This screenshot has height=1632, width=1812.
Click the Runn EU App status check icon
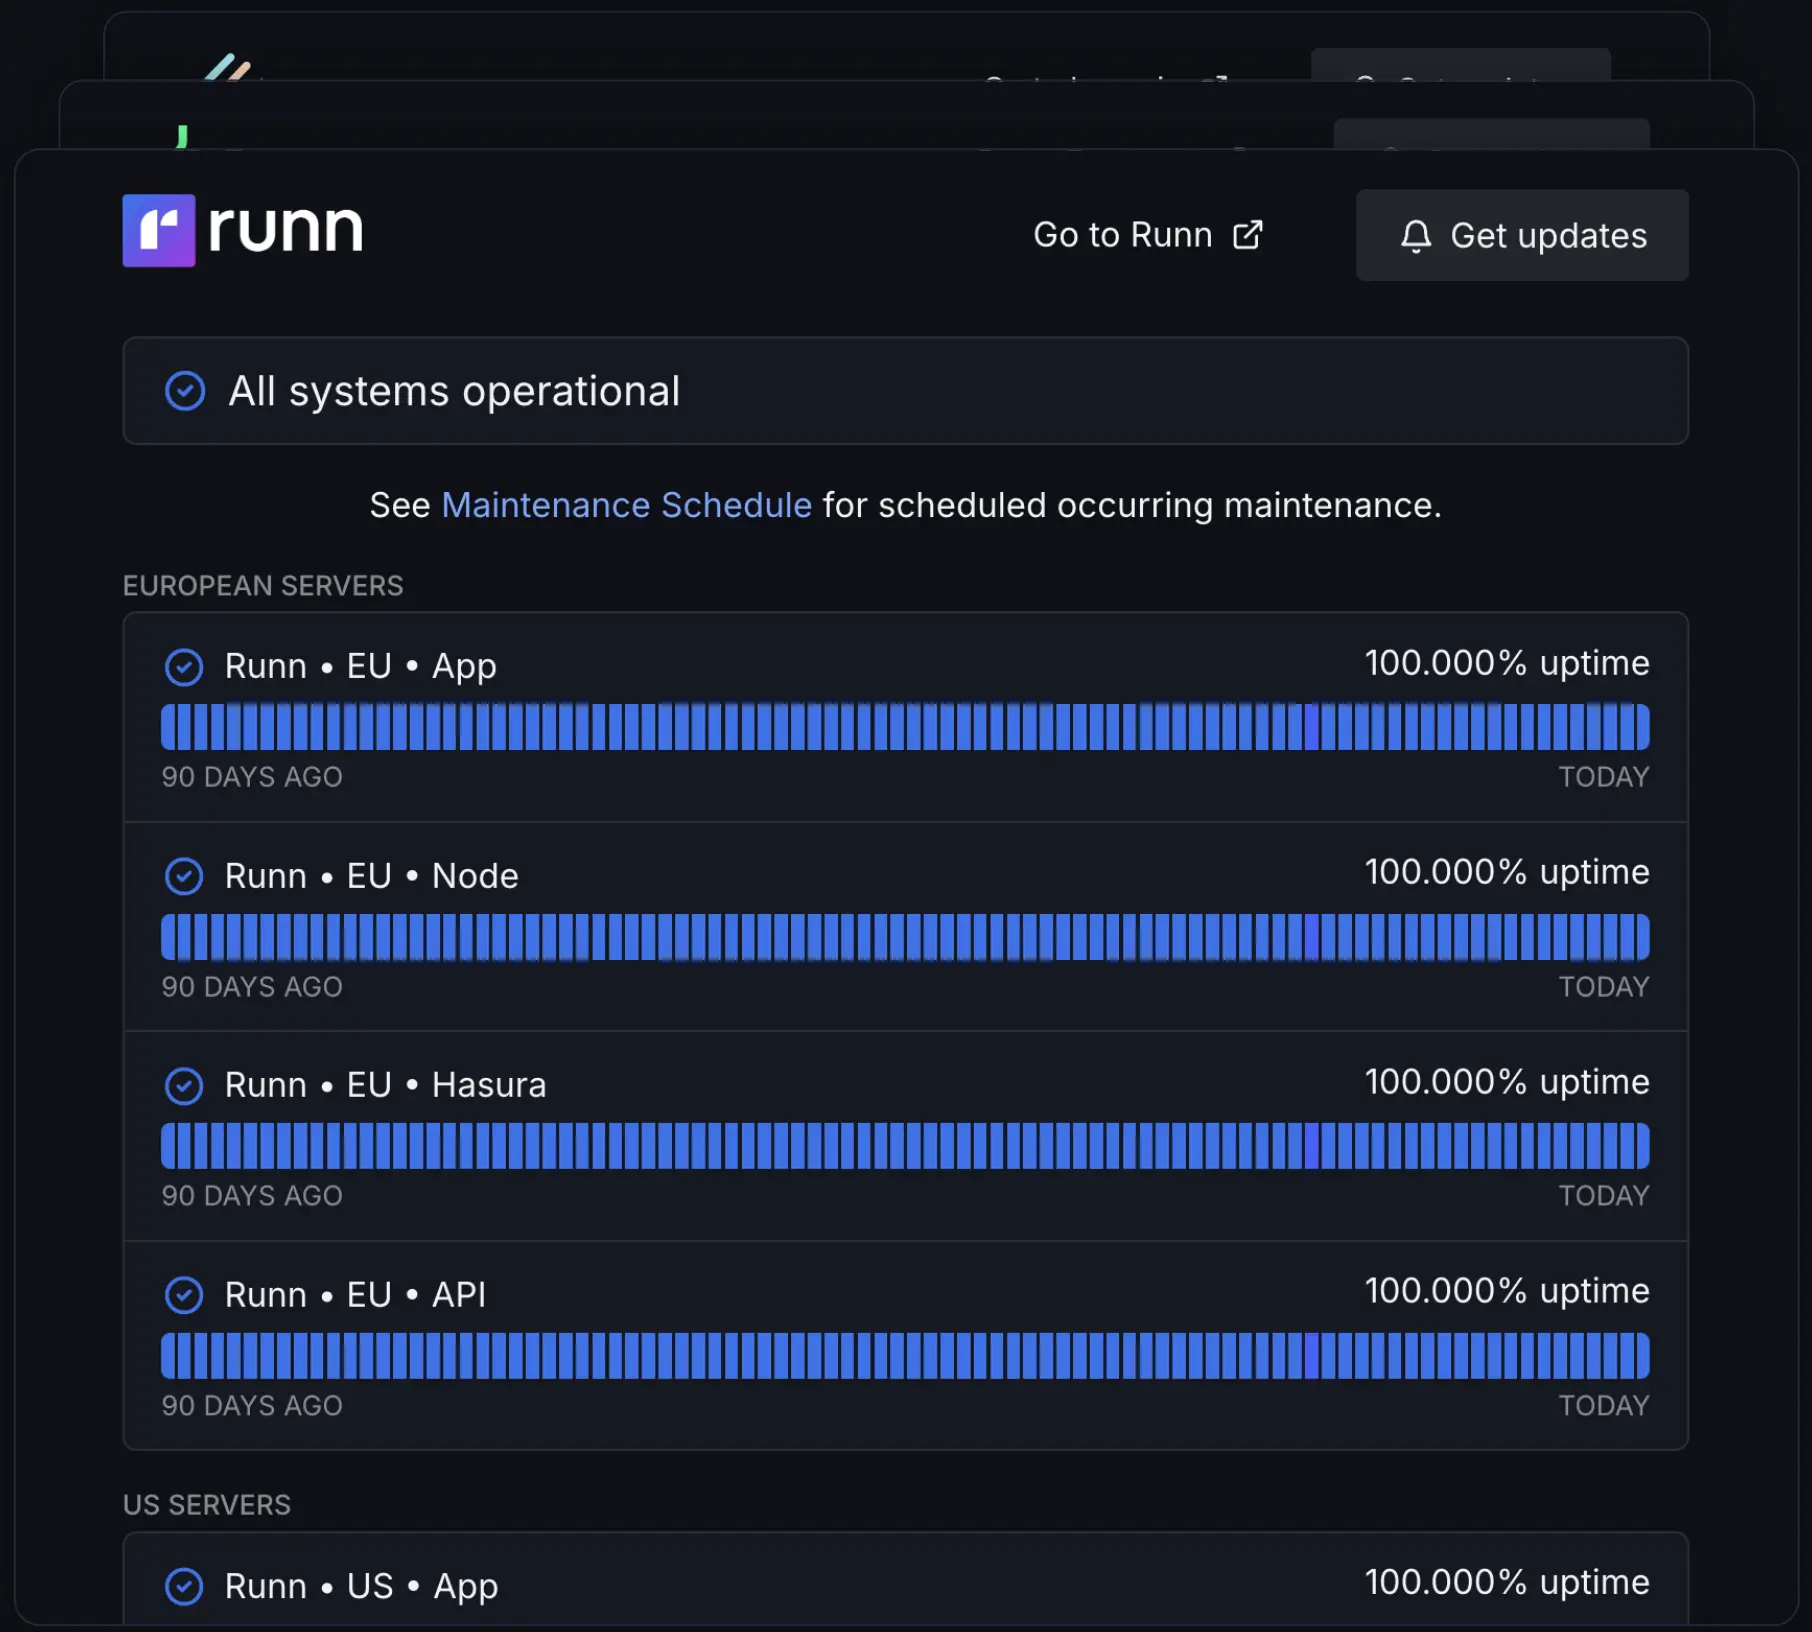pos(184,667)
